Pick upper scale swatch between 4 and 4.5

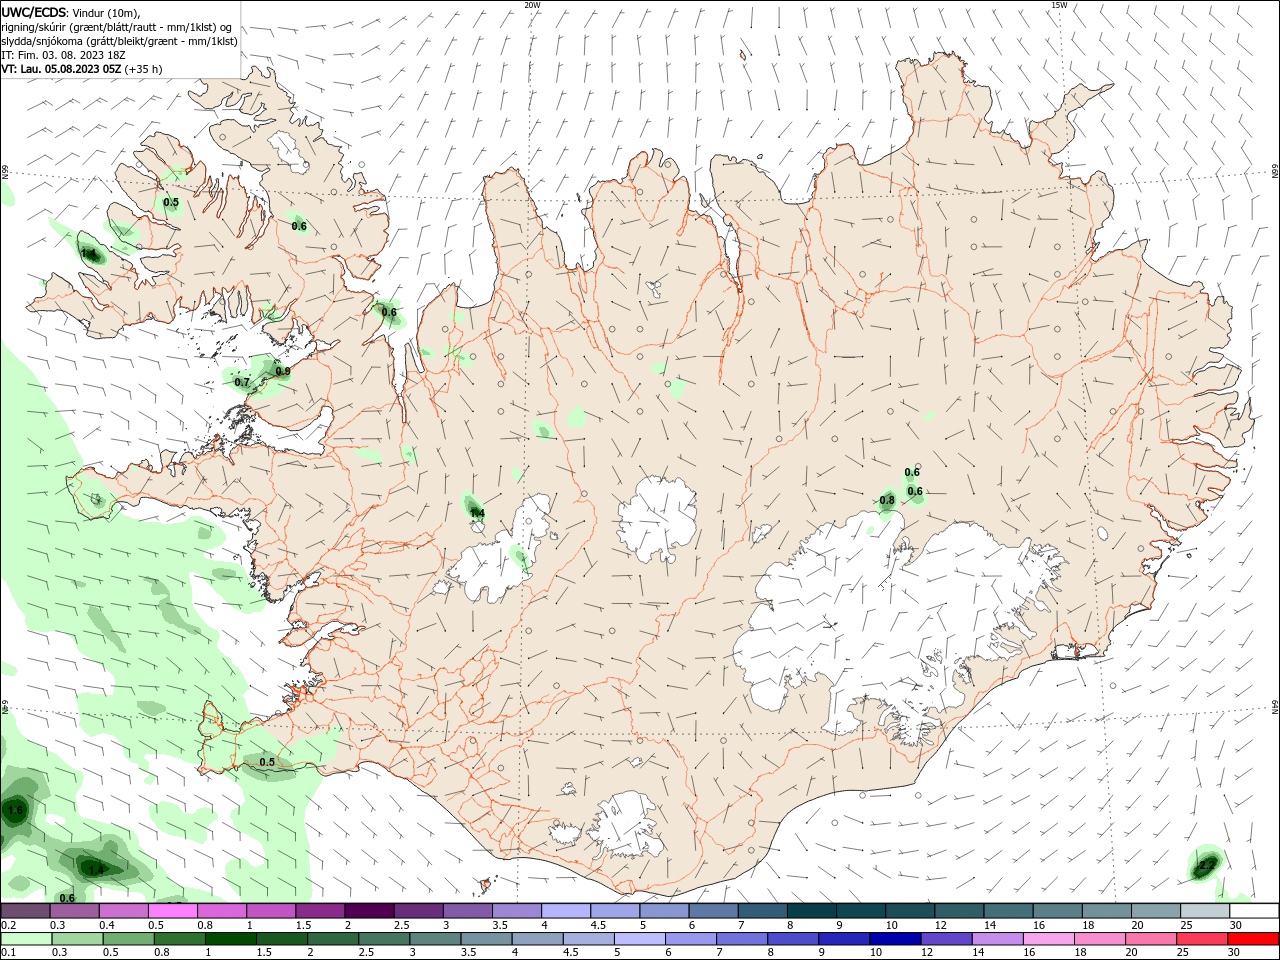(x=566, y=911)
